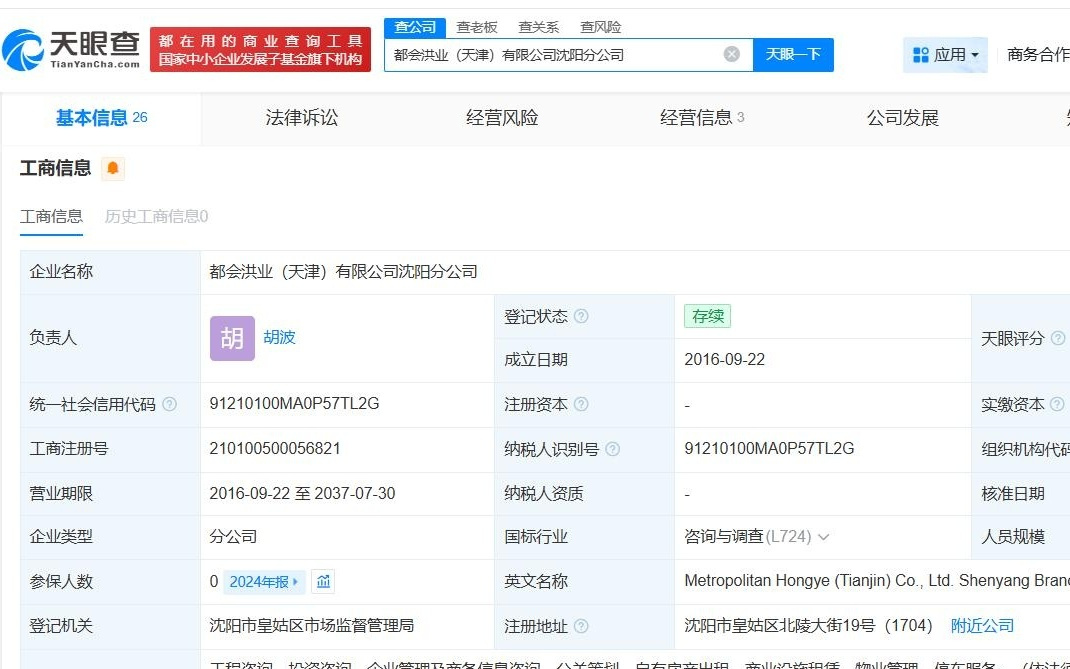Open 胡波 person profile link
This screenshot has width=1070, height=669.
(278, 338)
